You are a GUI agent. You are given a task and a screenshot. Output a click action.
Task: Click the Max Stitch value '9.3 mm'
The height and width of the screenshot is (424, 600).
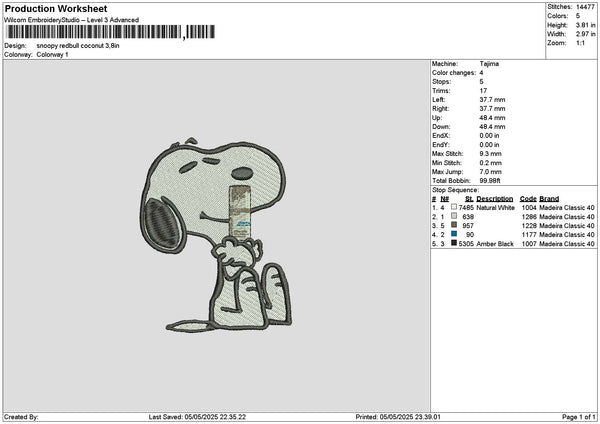click(x=491, y=154)
